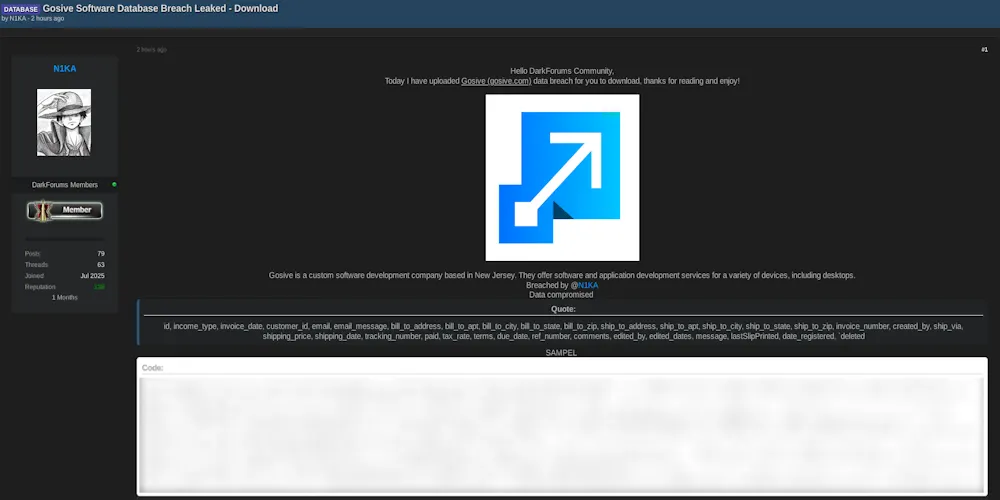Open the thread title "Gosive Software Database Breach Leaked - Download"
Screen dimensions: 1000x500
tap(160, 9)
